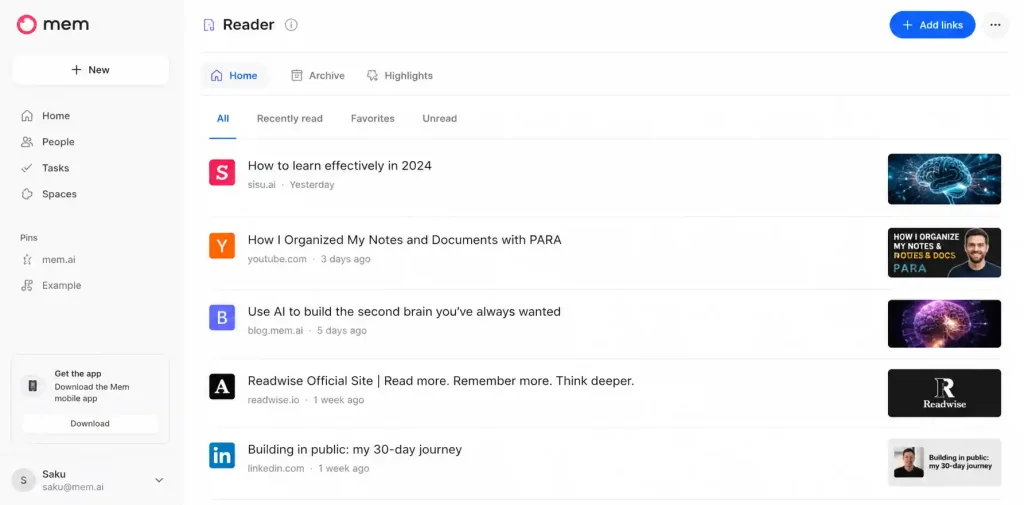Open the Spaces sidebar item

tap(59, 194)
